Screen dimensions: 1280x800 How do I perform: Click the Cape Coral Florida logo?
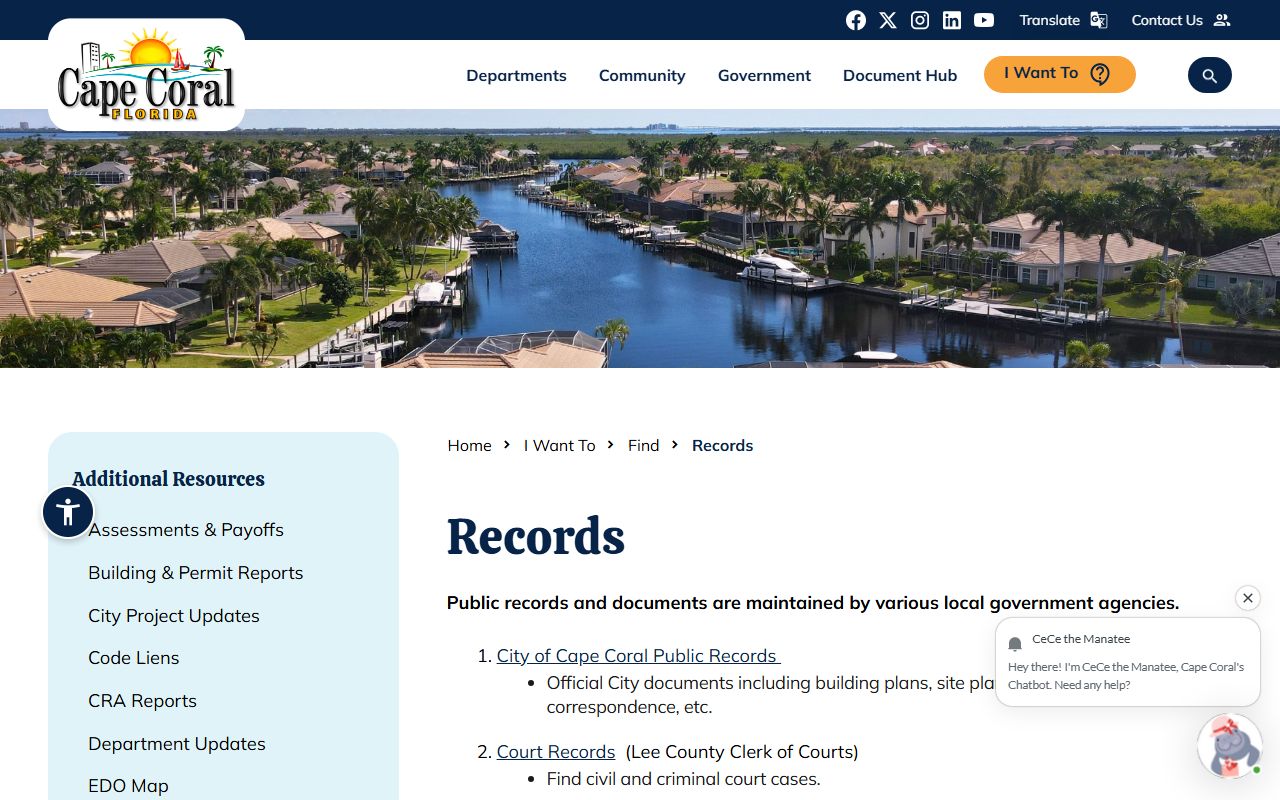(146, 75)
